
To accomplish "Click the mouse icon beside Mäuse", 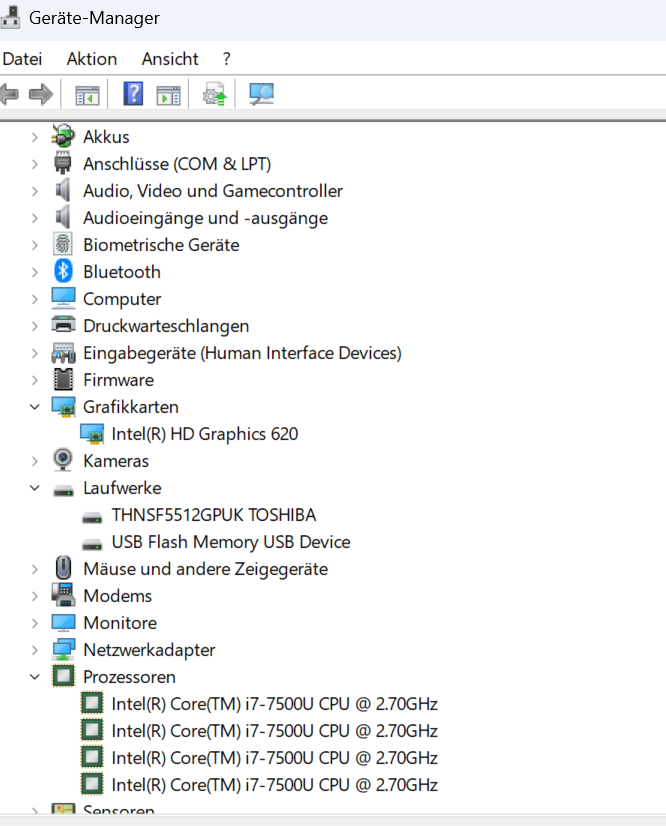I will pos(63,568).
